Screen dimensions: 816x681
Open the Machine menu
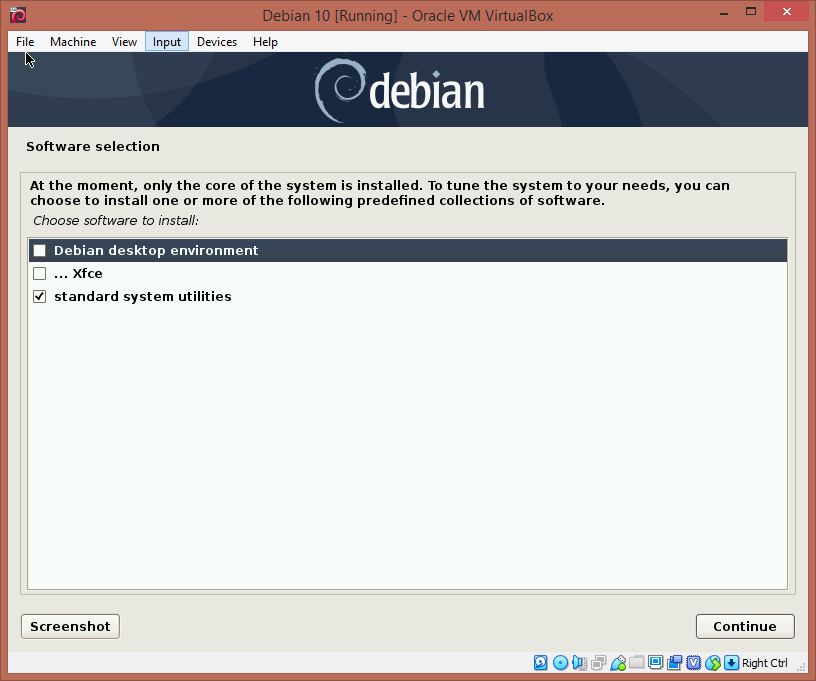[x=73, y=42]
